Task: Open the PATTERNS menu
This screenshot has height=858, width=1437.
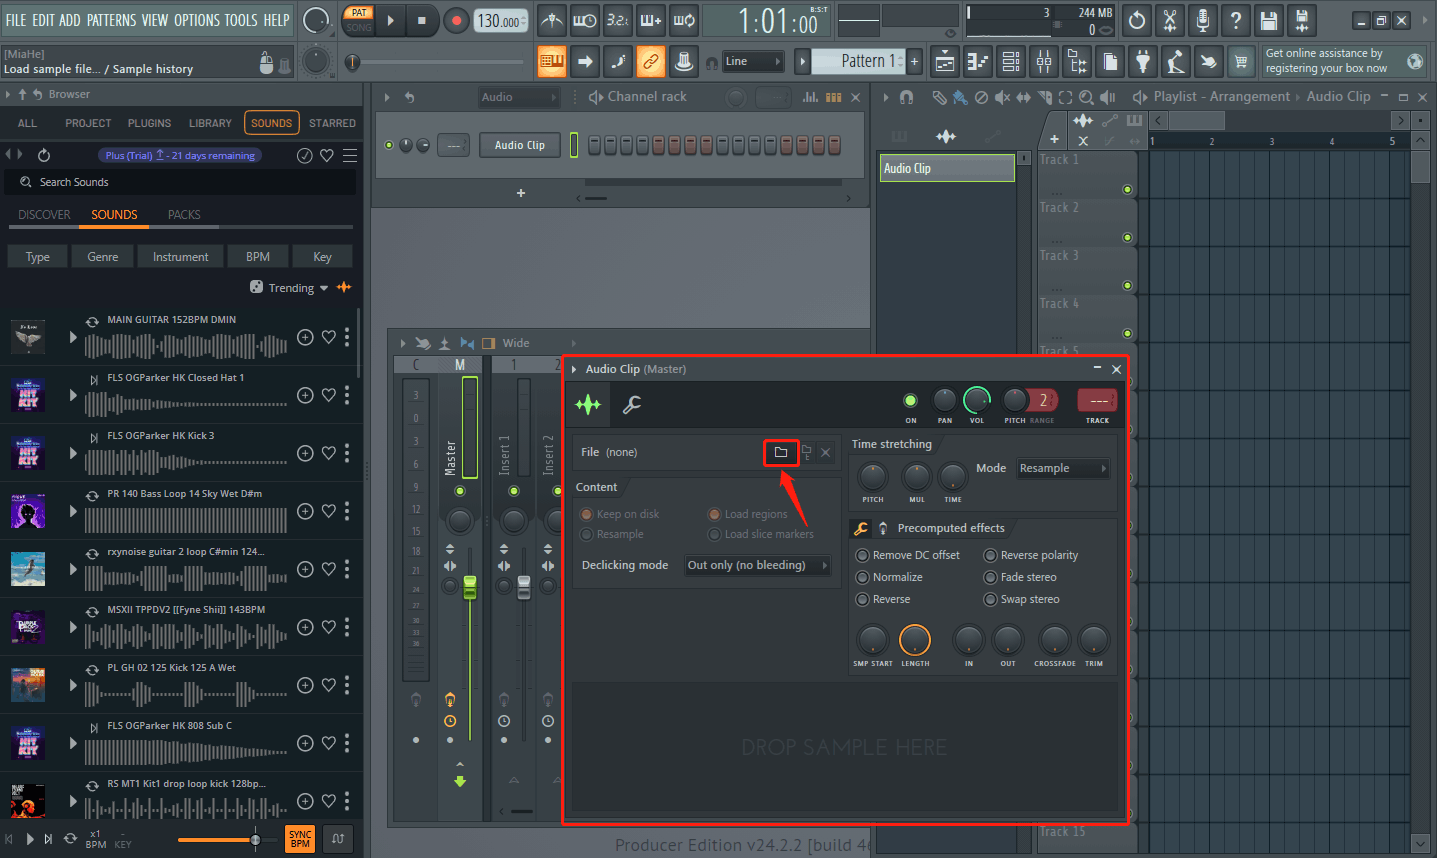Action: (x=111, y=20)
